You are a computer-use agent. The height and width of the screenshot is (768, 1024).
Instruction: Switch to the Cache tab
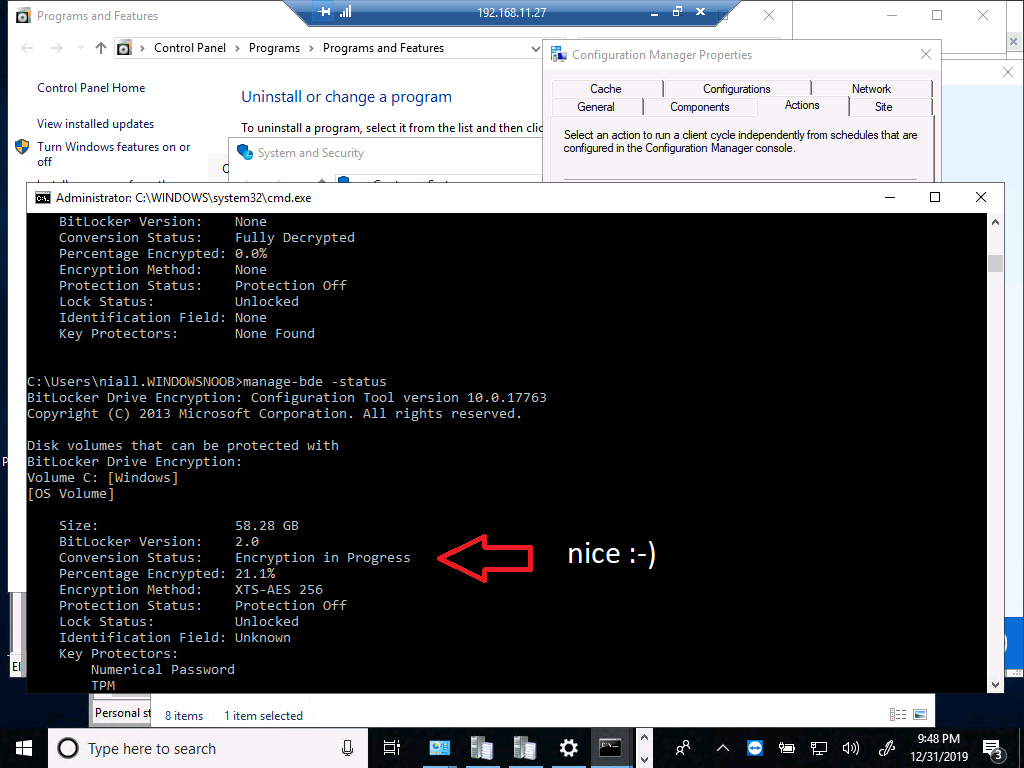point(606,89)
